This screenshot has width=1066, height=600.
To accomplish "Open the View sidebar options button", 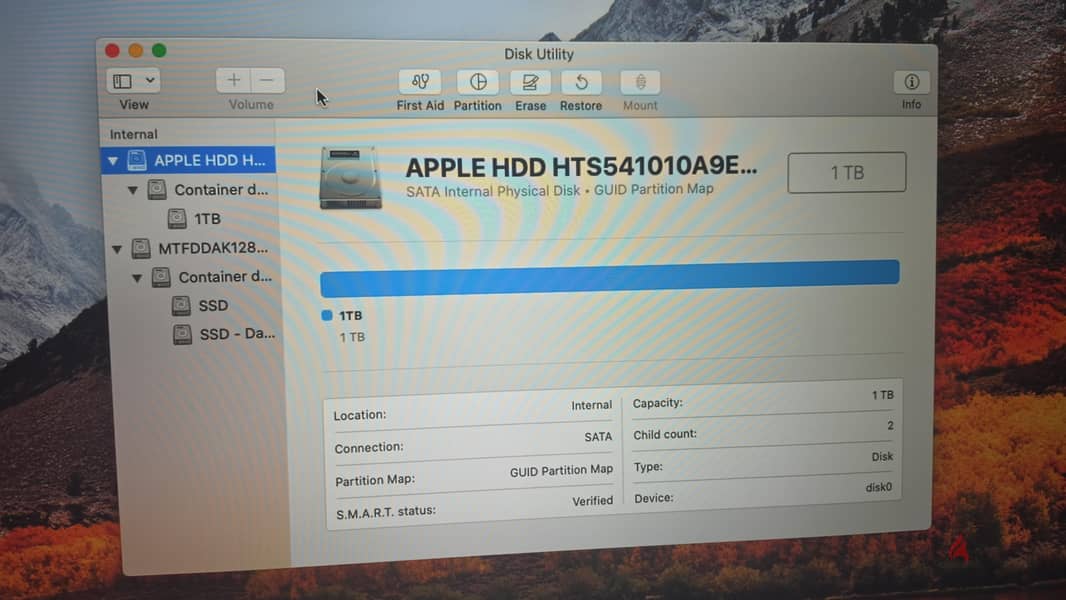I will (133, 81).
